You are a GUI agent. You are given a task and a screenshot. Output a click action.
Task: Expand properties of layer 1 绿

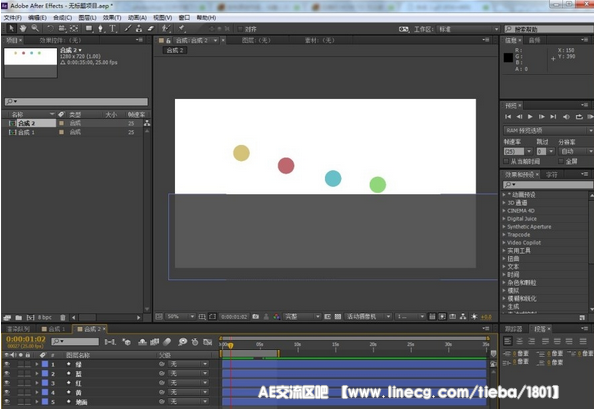pos(37,364)
